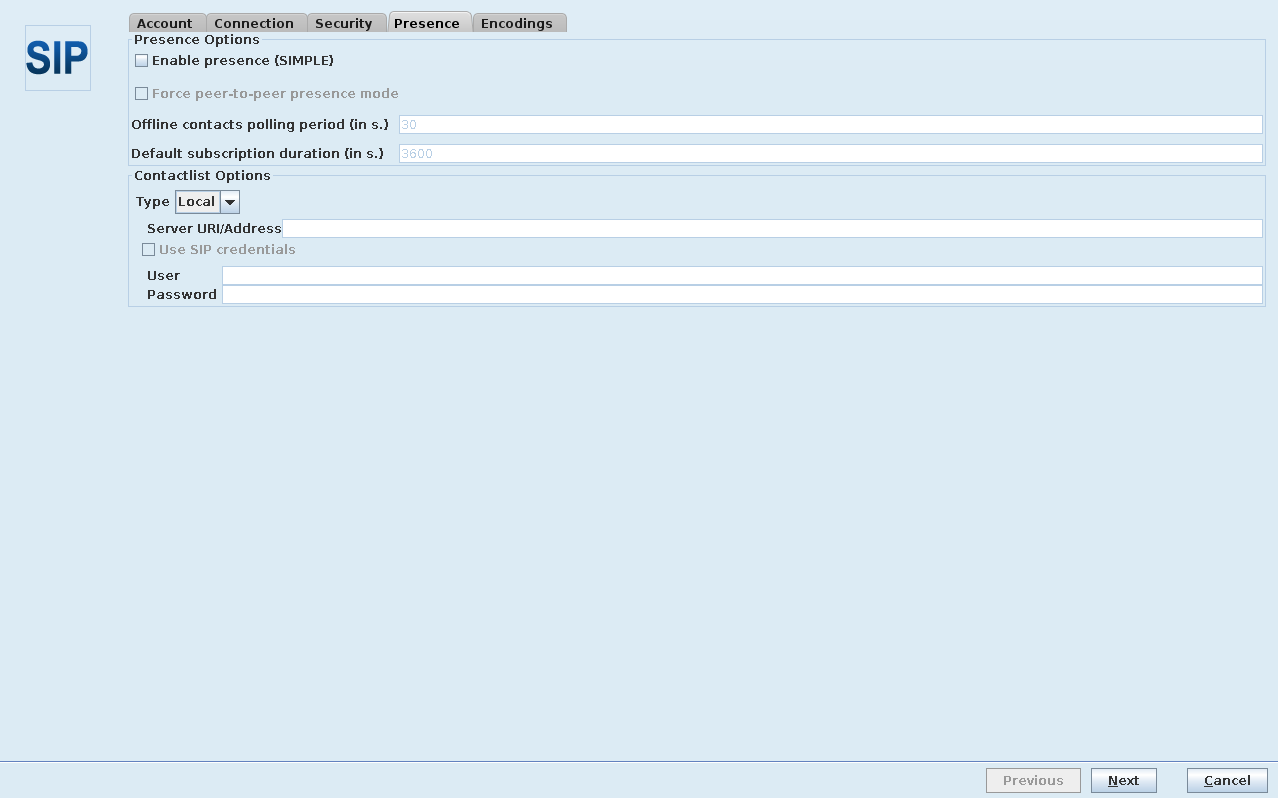The width and height of the screenshot is (1278, 798).
Task: Click the Default subscription duration field
Action: tap(830, 154)
